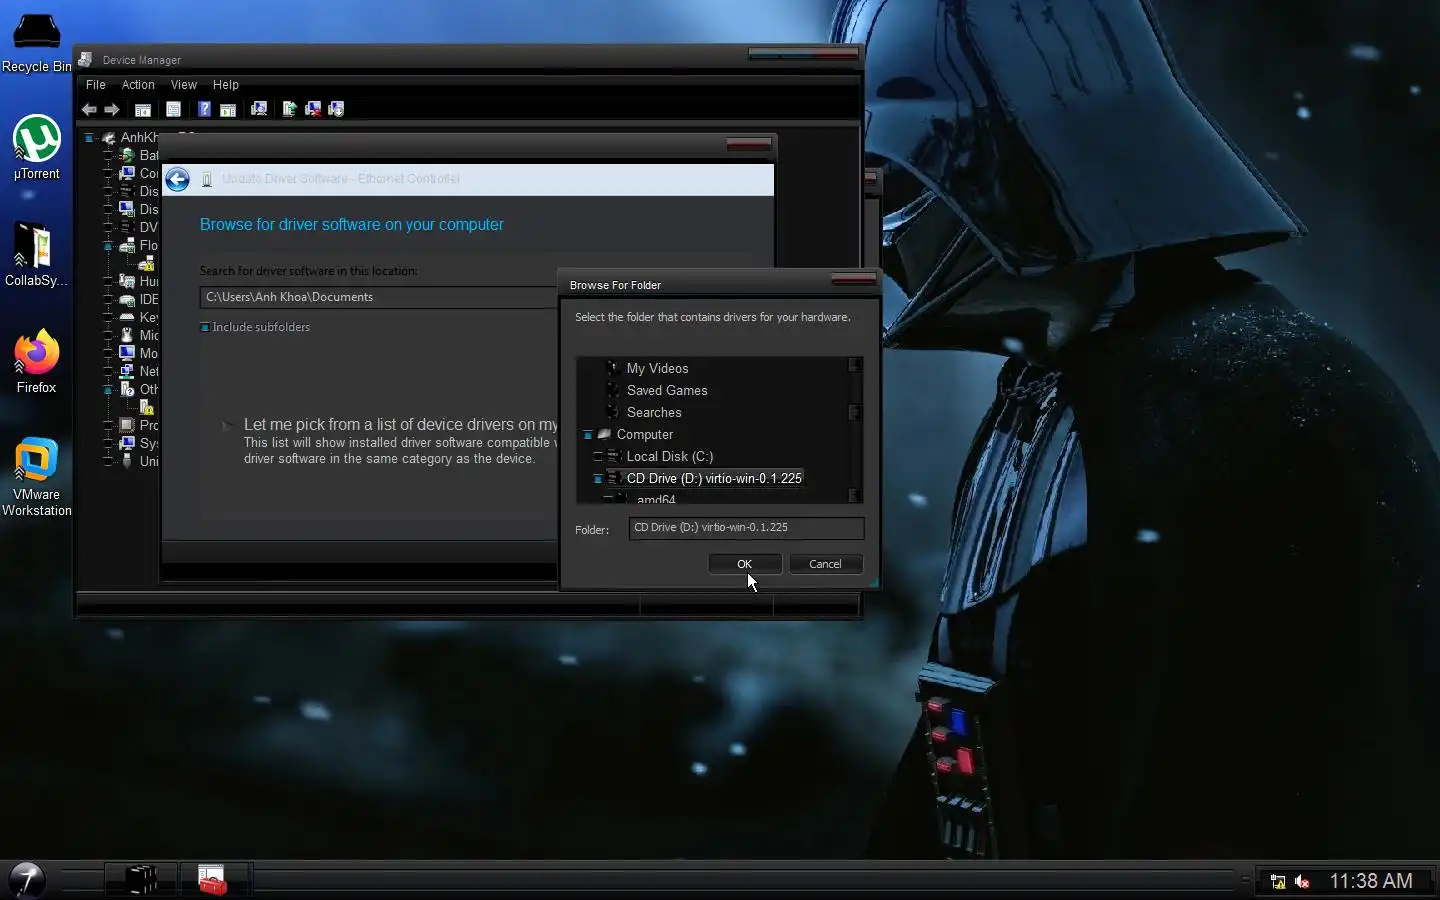
Task: Select the yellow-warning device under Floppy category
Action: [x=146, y=264]
